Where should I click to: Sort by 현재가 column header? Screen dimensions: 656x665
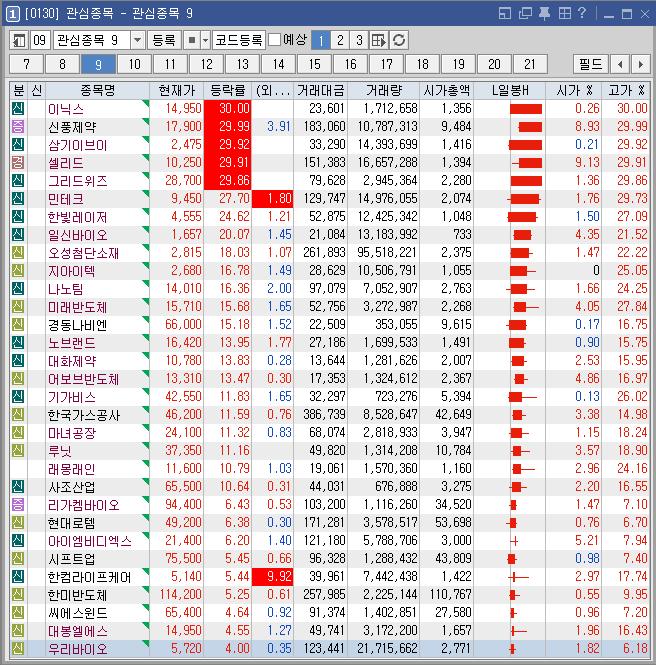177,90
